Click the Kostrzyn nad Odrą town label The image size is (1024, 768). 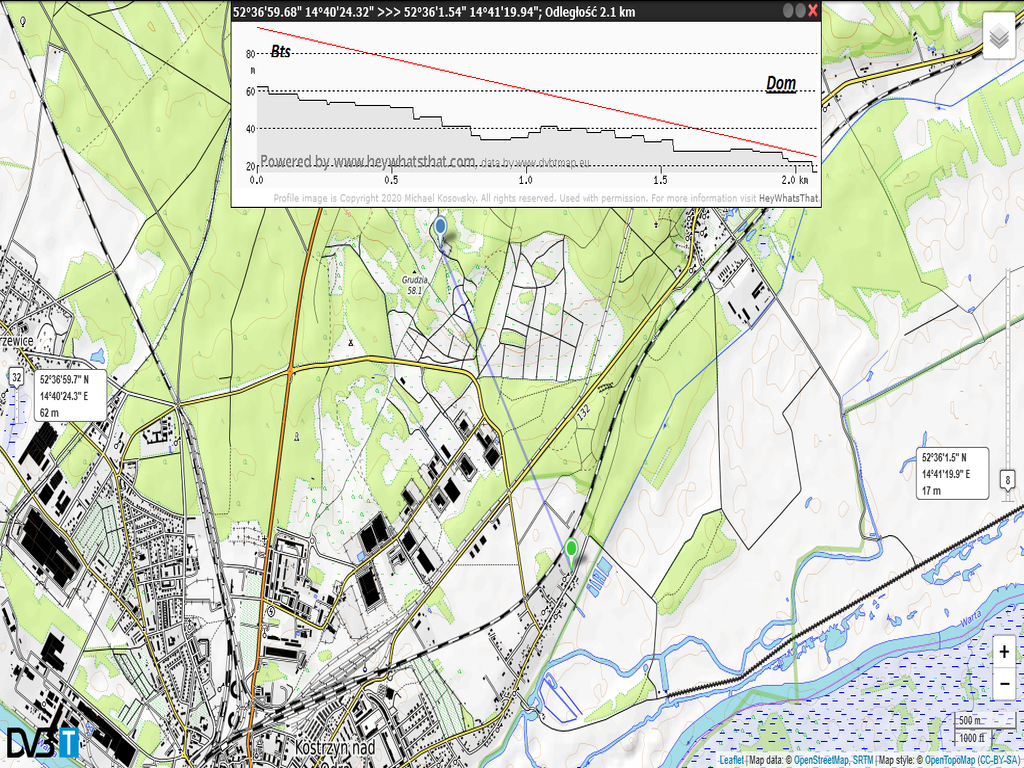click(335, 752)
